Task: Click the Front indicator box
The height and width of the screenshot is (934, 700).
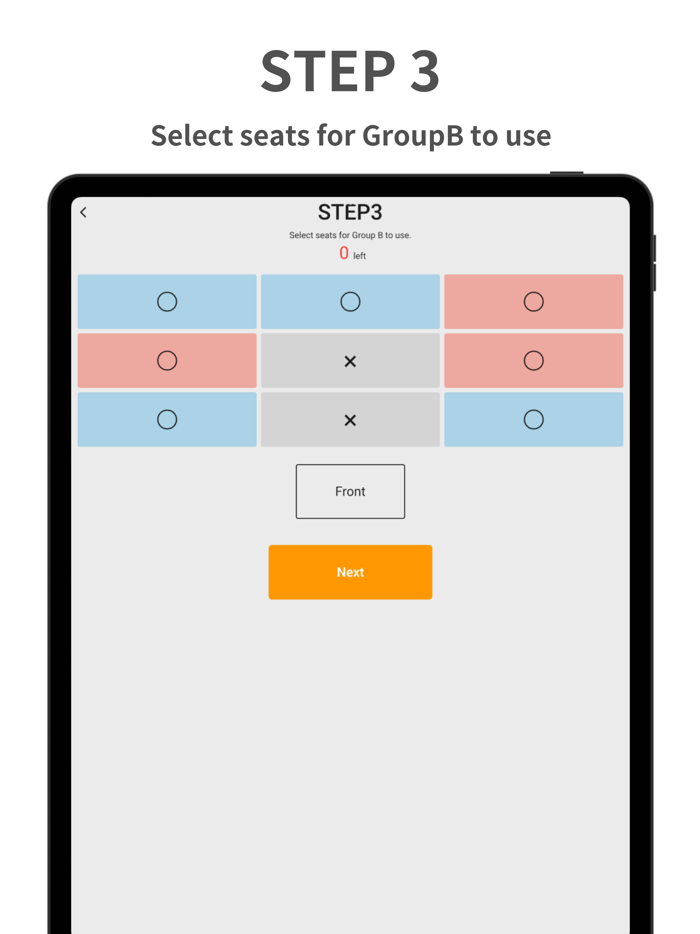Action: pos(350,491)
